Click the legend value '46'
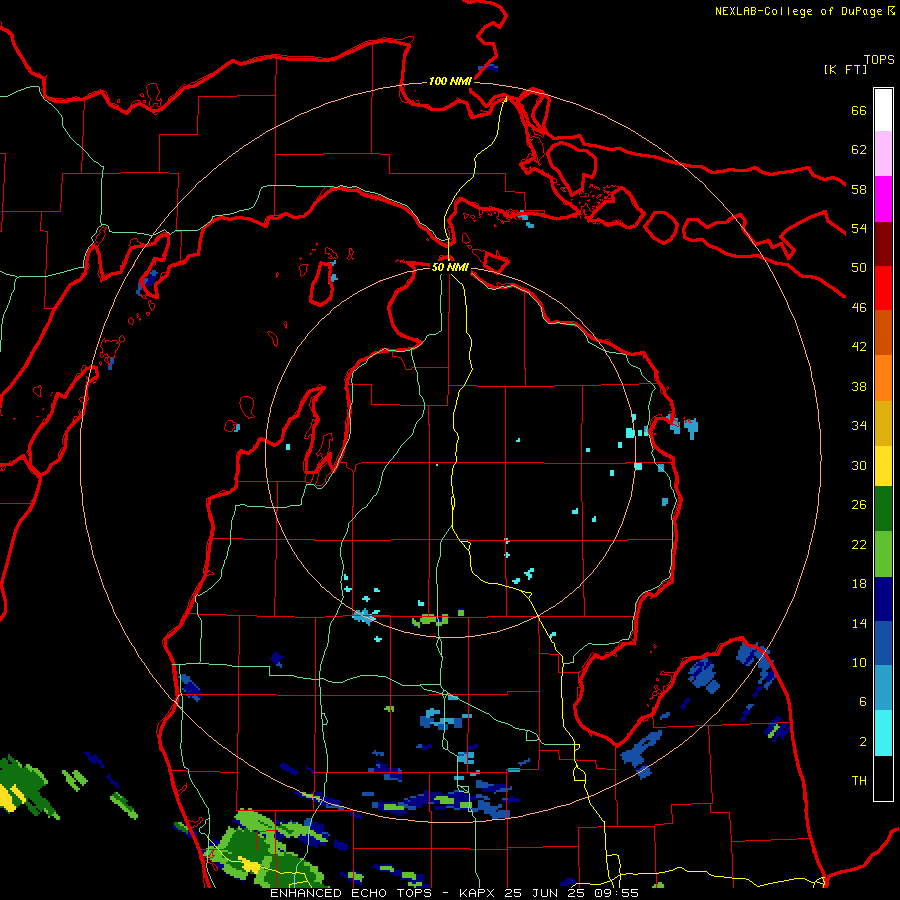Screen dimensions: 900x900 (x=859, y=308)
